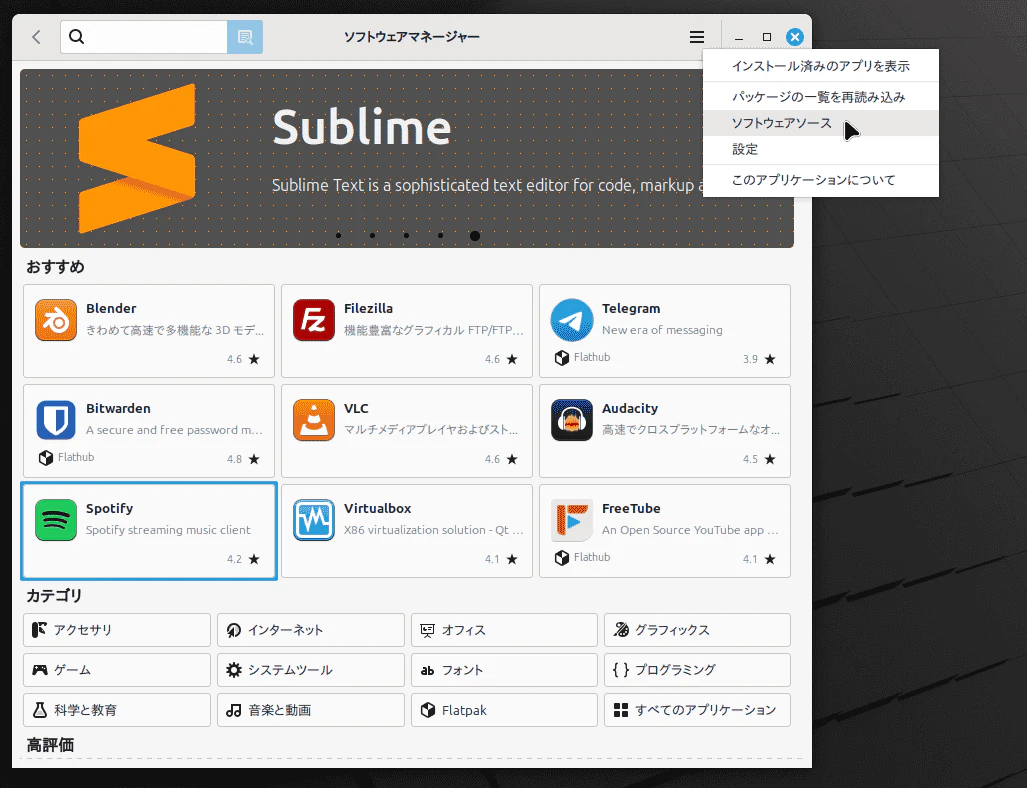Open ソフトウェアソース from the menu
Viewport: 1027px width, 788px height.
coord(821,123)
